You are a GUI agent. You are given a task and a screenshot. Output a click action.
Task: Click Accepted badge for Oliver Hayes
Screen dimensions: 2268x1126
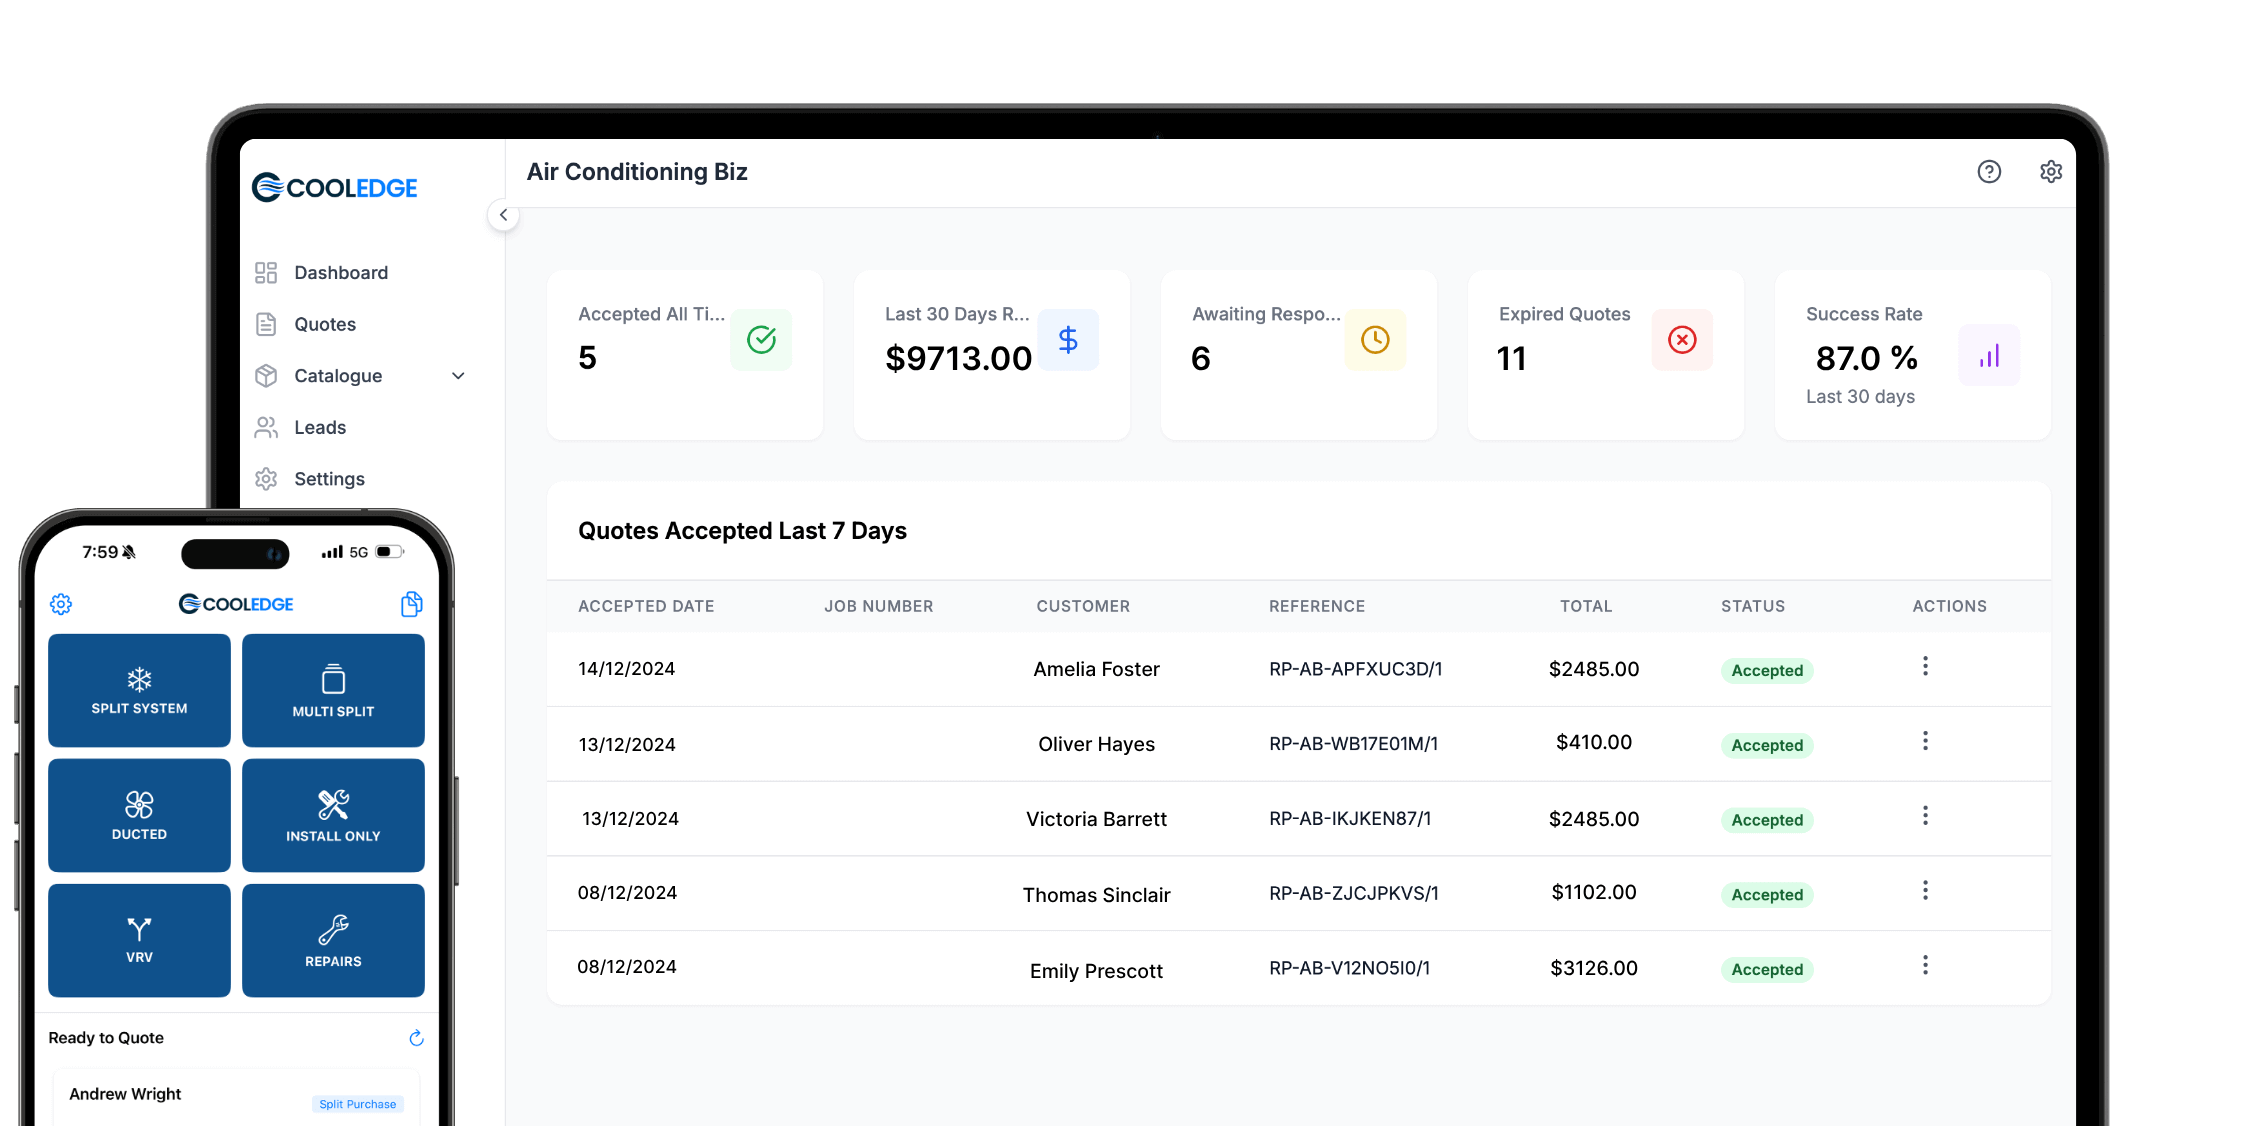[x=1767, y=746]
